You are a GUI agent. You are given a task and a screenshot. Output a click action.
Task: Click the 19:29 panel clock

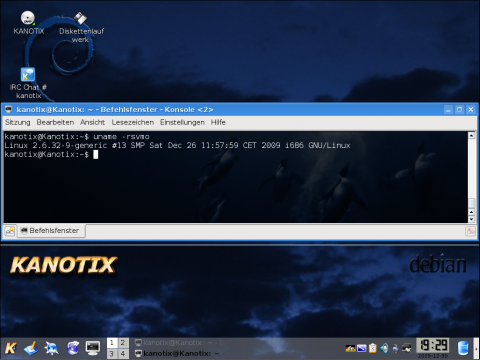[x=433, y=345]
